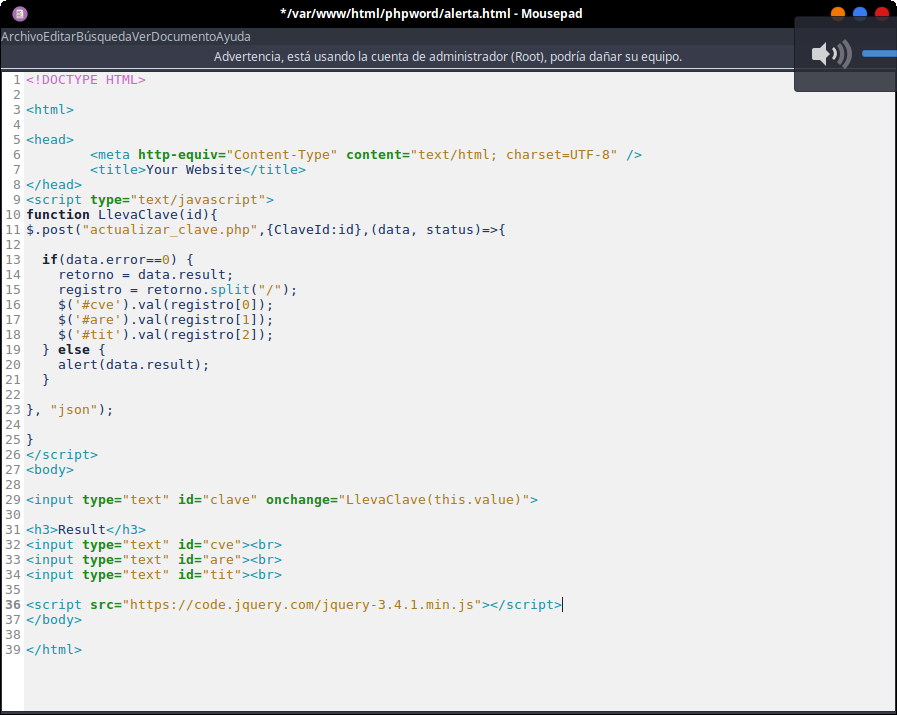
Task: Adjust the volume level slider
Action: [879, 54]
